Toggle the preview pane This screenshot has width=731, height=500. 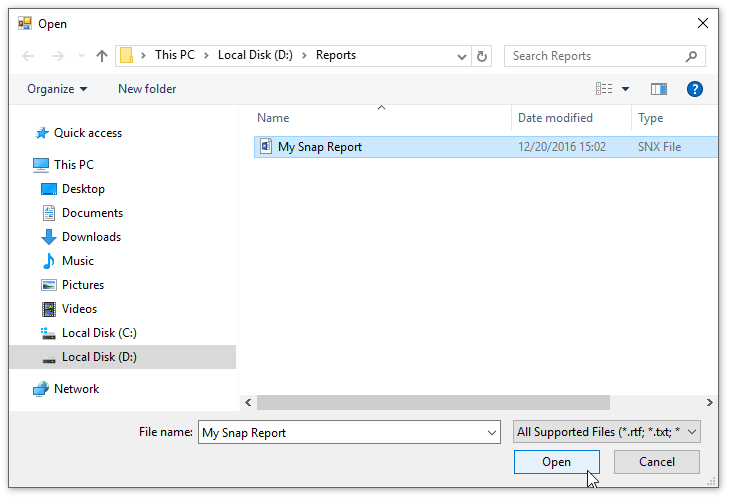tap(659, 89)
